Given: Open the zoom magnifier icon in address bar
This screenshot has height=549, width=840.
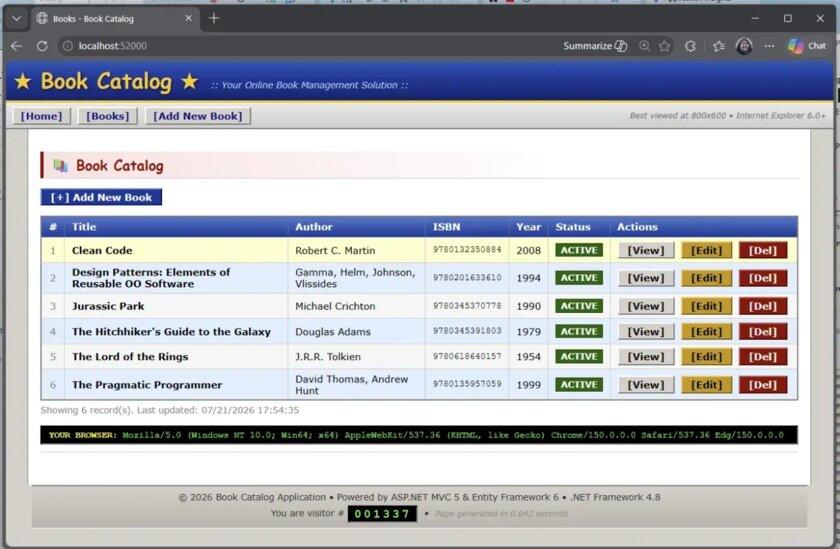Looking at the screenshot, I should tap(644, 46).
